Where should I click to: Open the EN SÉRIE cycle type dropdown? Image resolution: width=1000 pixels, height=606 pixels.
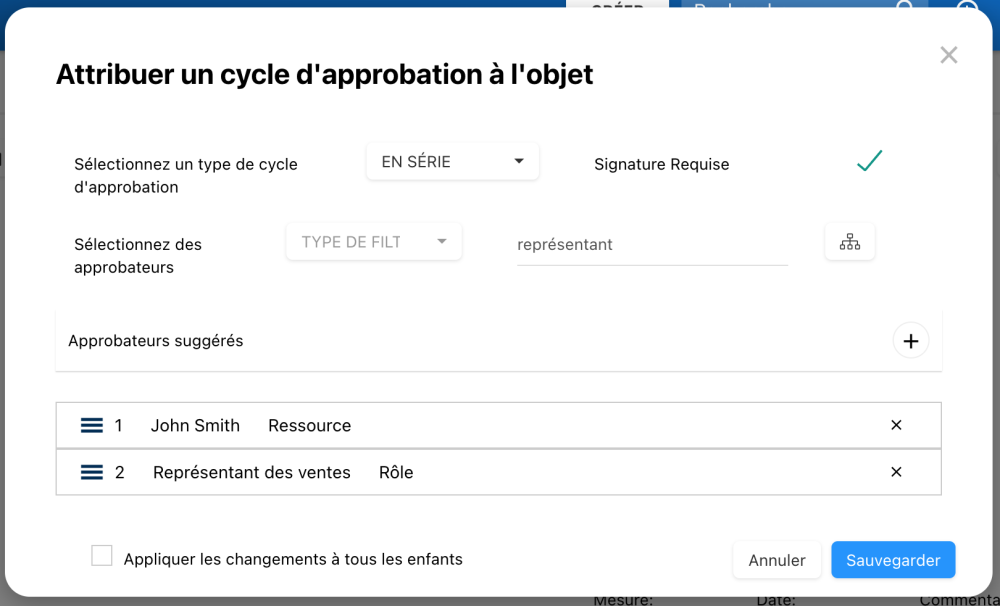(x=452, y=162)
